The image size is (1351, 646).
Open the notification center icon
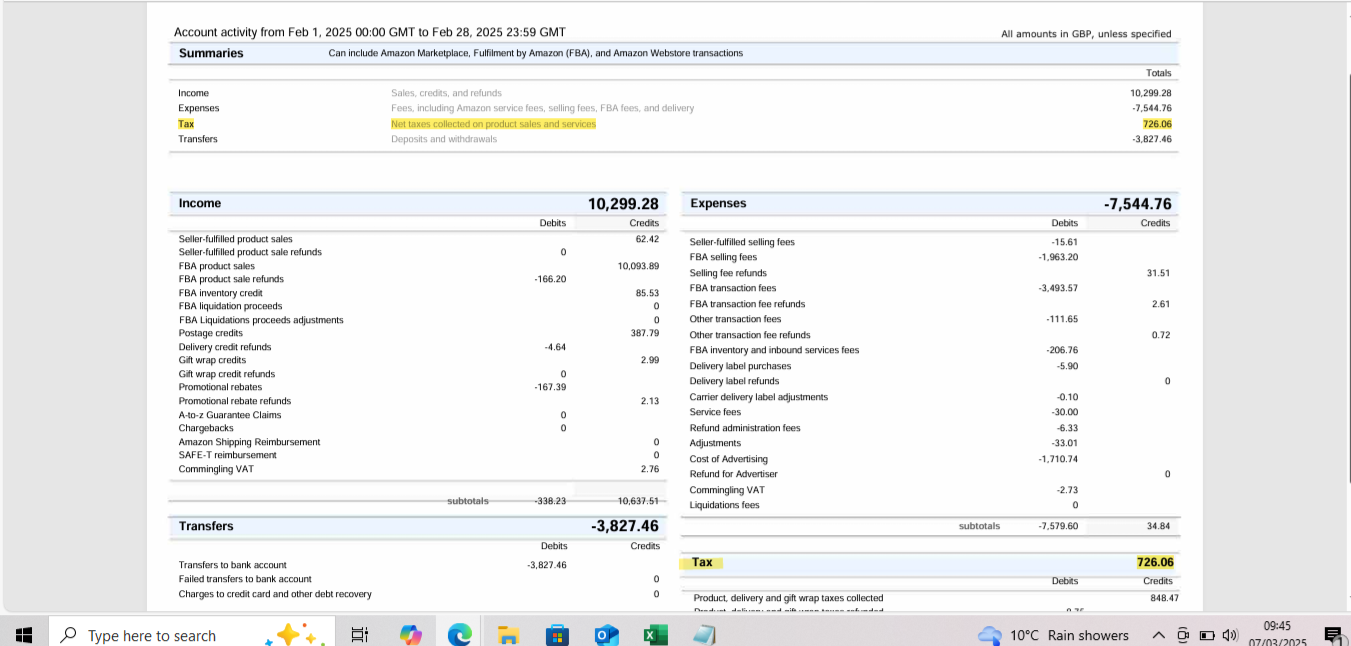coord(1332,635)
